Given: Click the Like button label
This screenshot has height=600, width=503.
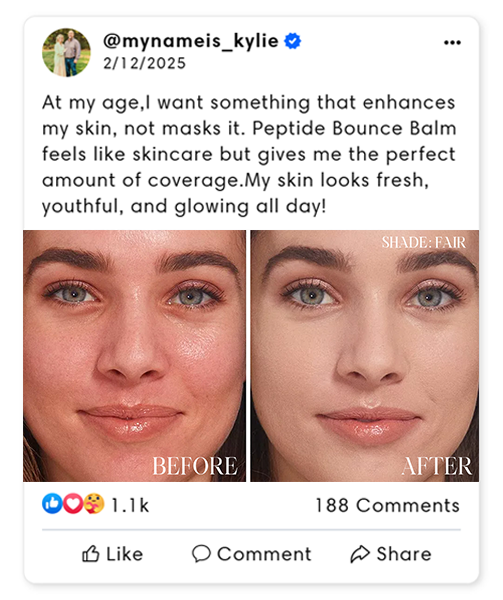Looking at the screenshot, I should (x=125, y=554).
